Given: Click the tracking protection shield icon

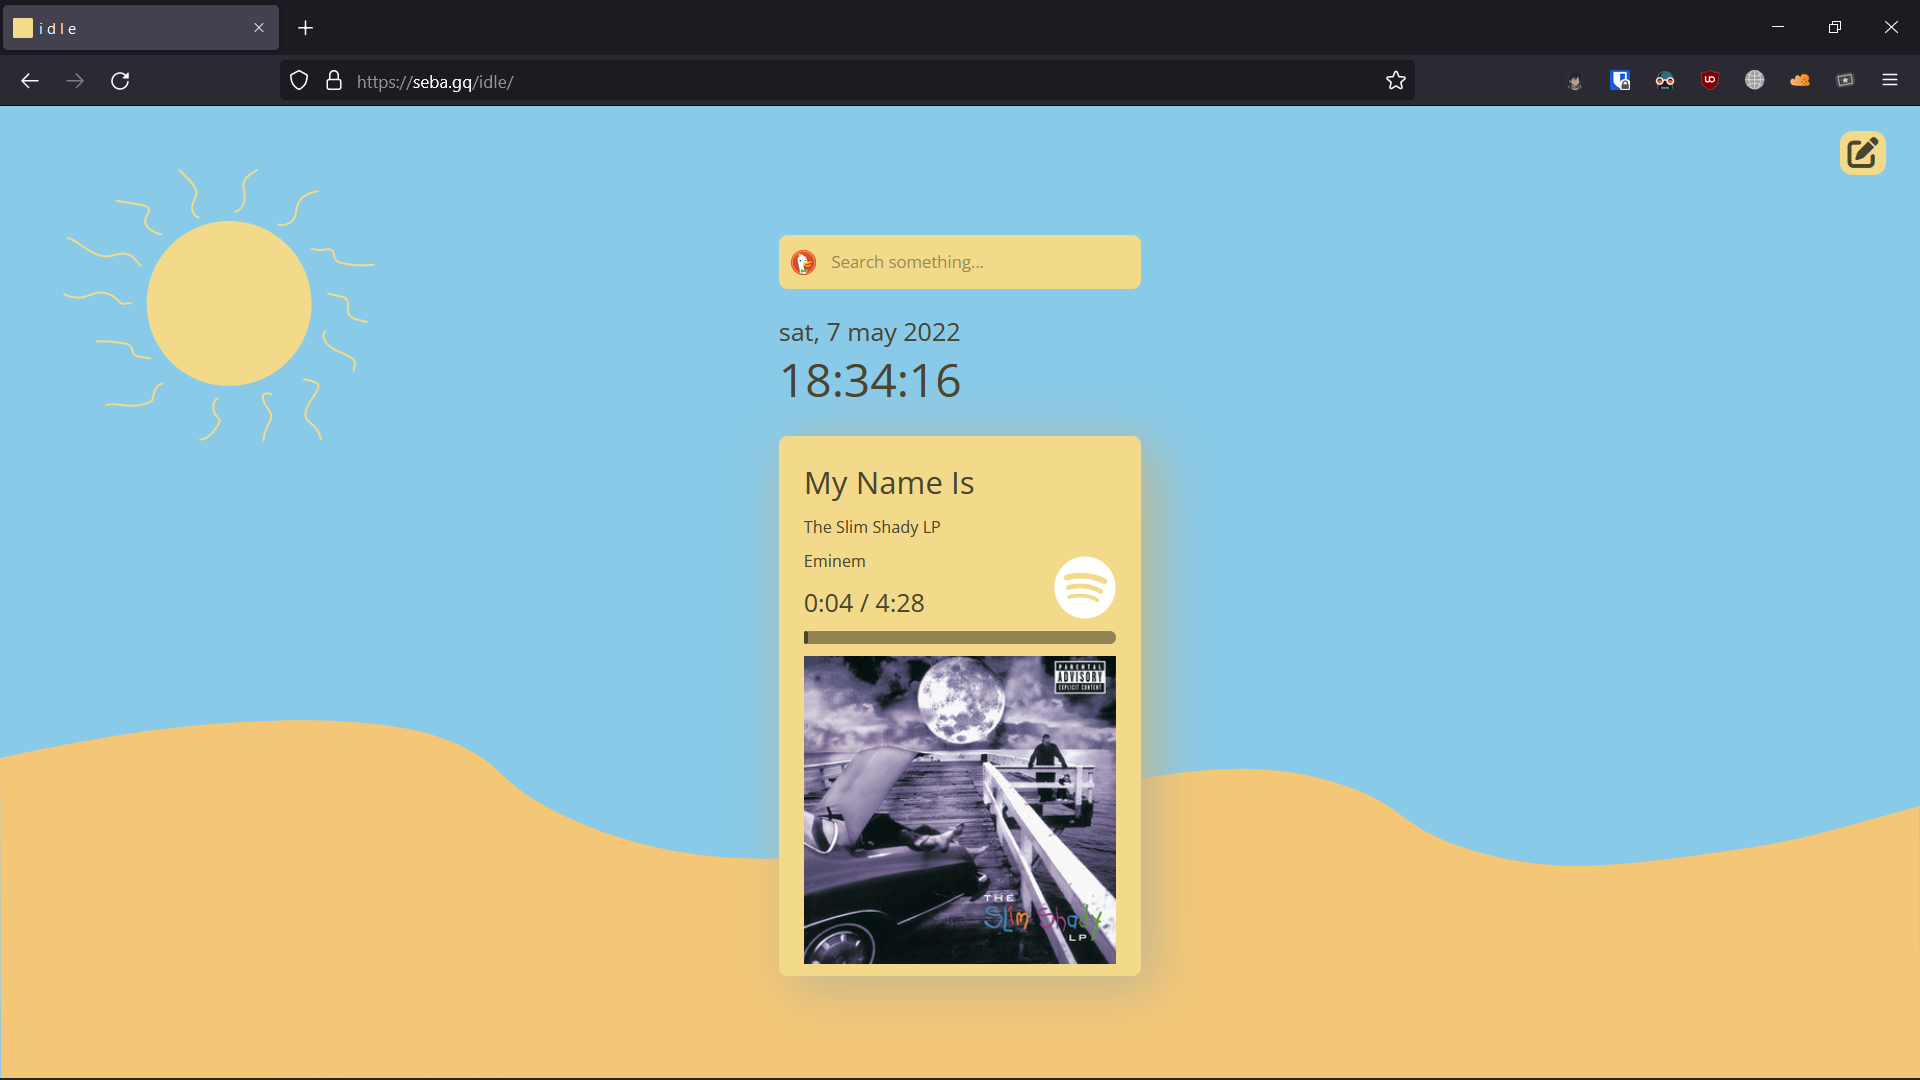Looking at the screenshot, I should pyautogui.click(x=299, y=81).
